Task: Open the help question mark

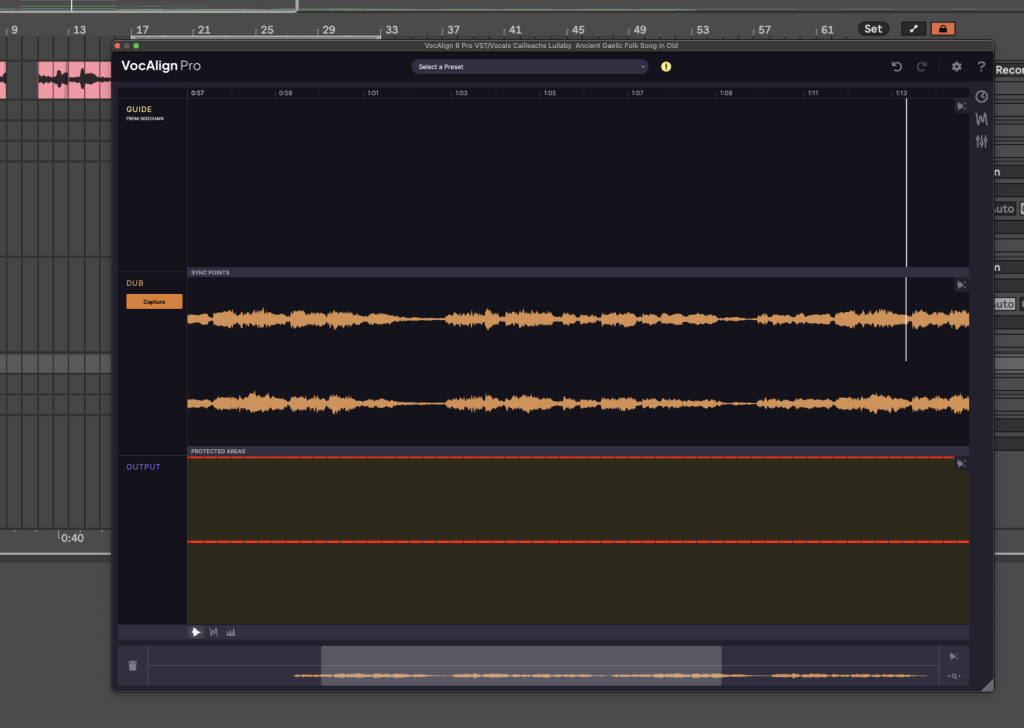Action: [x=981, y=67]
